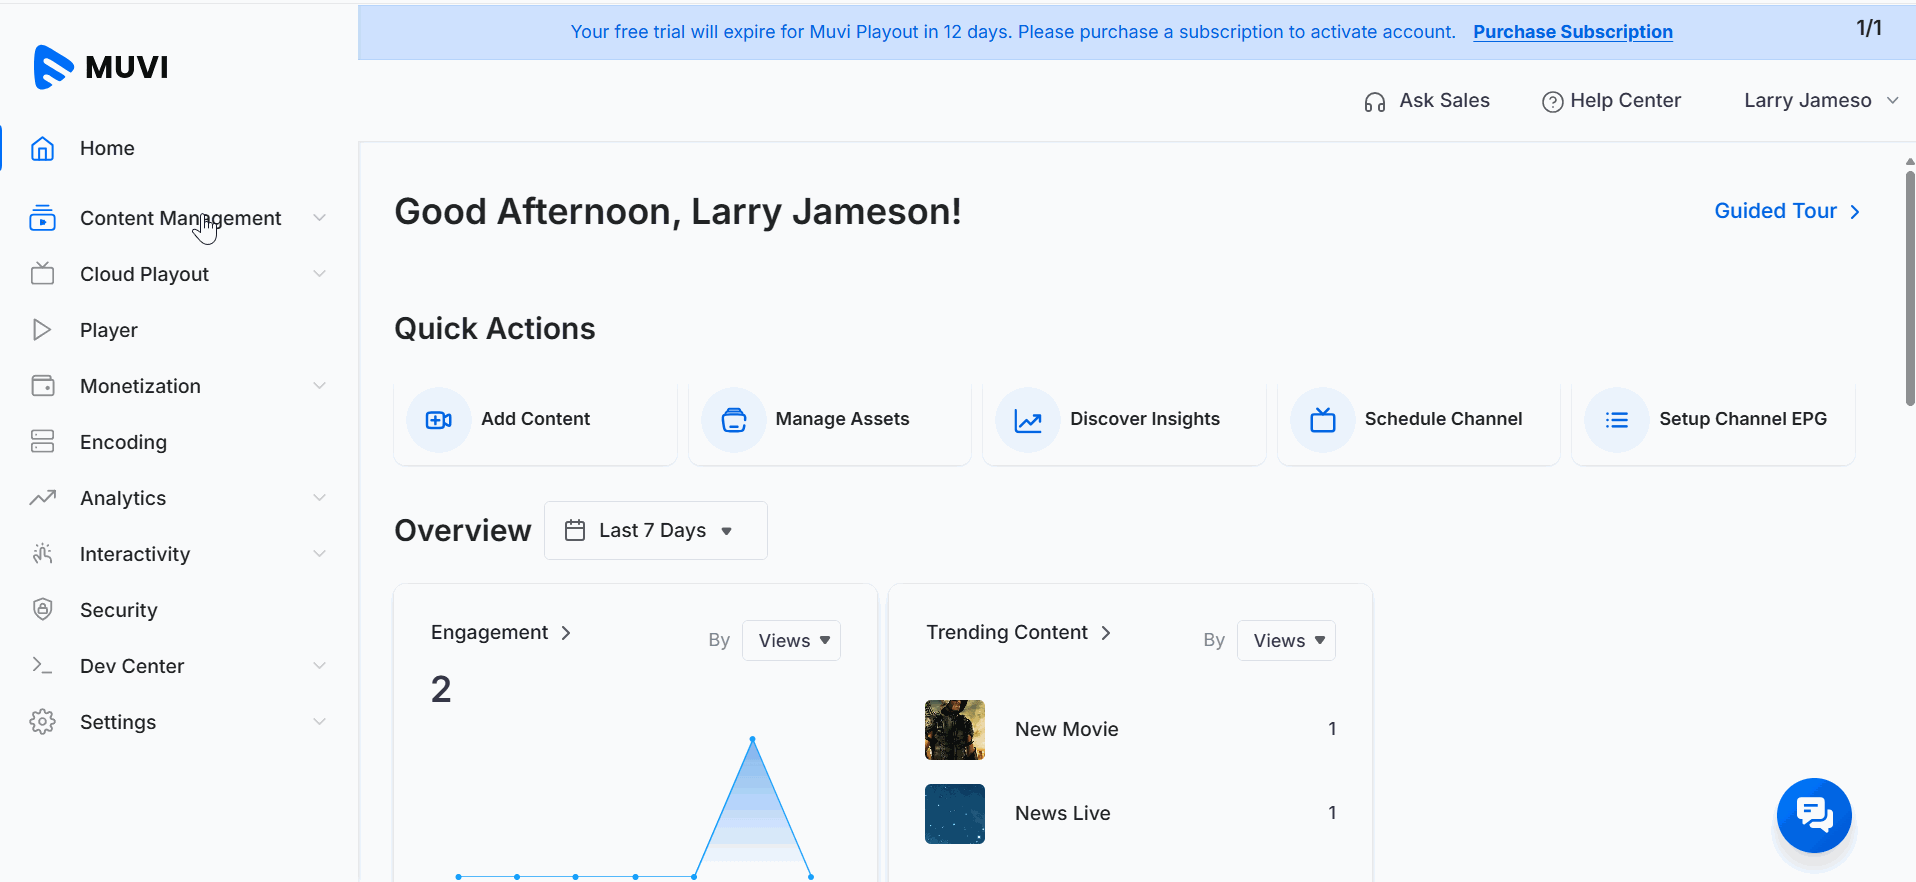Open the Larry Jameso account dropdown
This screenshot has width=1916, height=882.
1820,101
